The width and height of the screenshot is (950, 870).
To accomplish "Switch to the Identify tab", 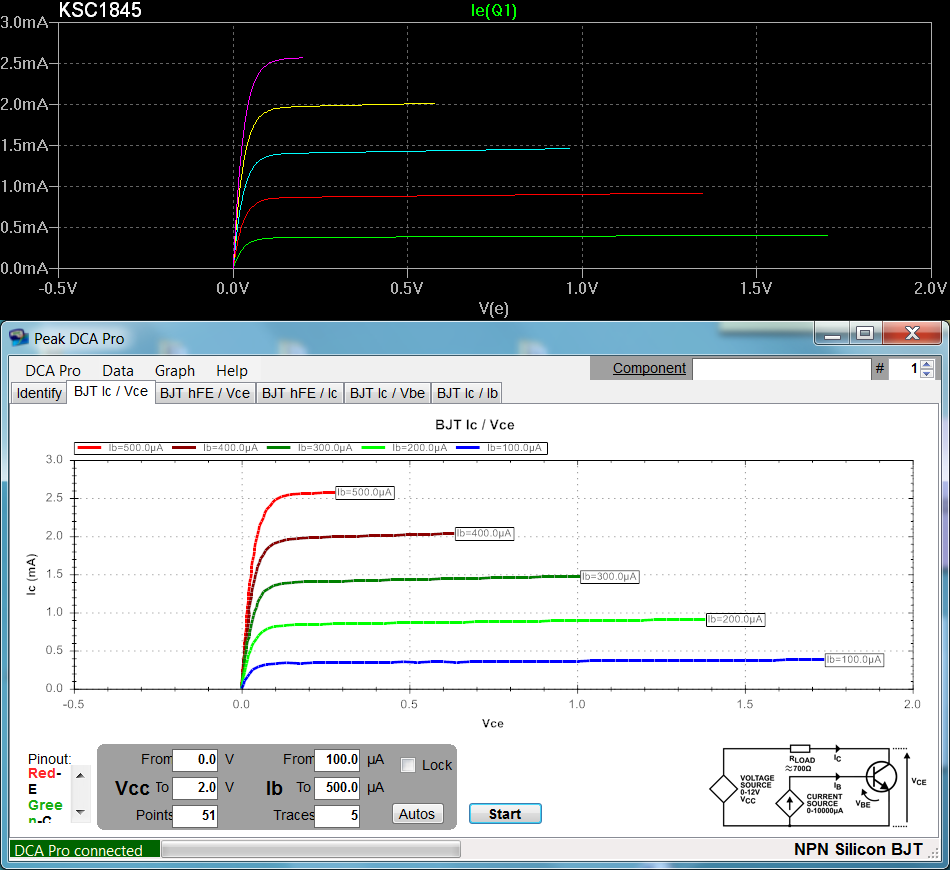I will click(x=39, y=393).
